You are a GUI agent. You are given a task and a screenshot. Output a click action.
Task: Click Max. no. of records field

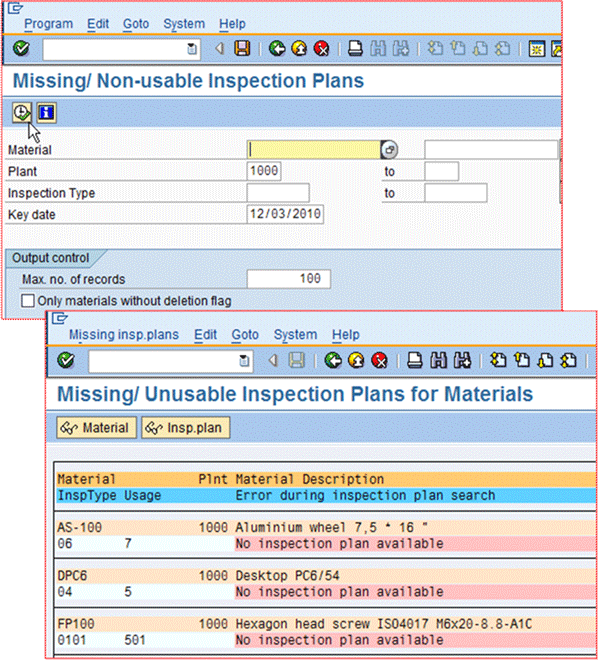pos(289,279)
